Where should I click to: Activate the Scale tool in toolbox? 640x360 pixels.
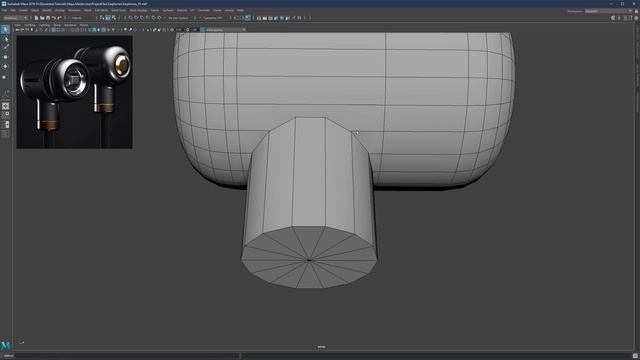tap(5, 76)
